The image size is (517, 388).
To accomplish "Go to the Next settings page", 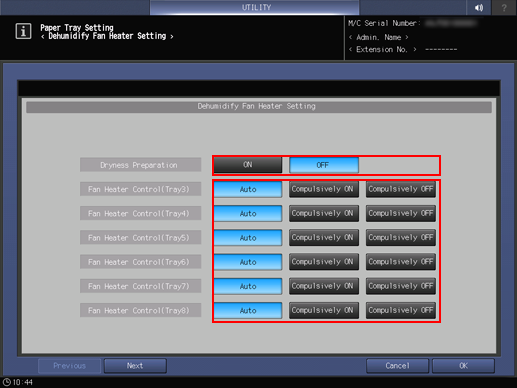I will [135, 366].
